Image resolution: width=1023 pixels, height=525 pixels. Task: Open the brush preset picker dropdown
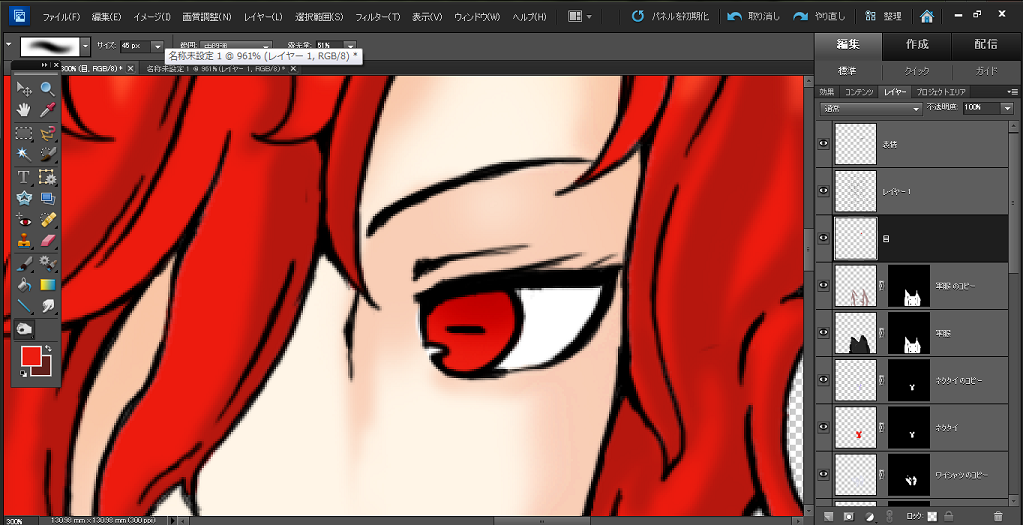click(86, 46)
